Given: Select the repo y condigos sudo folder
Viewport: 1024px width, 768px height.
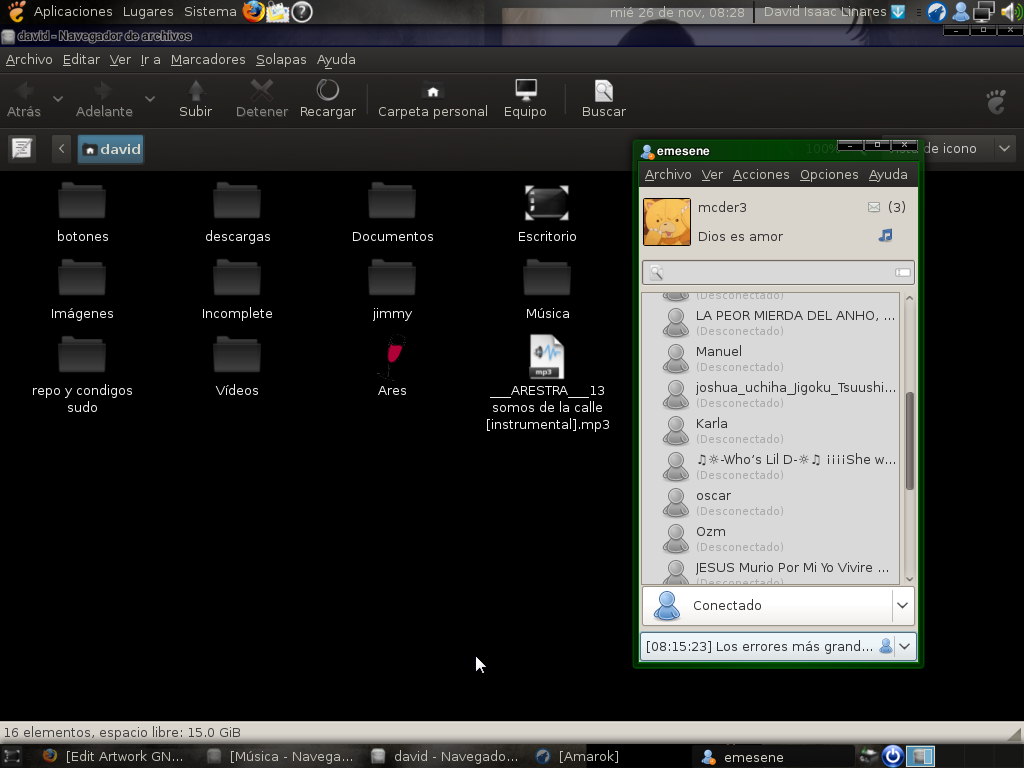Looking at the screenshot, I should pos(82,376).
